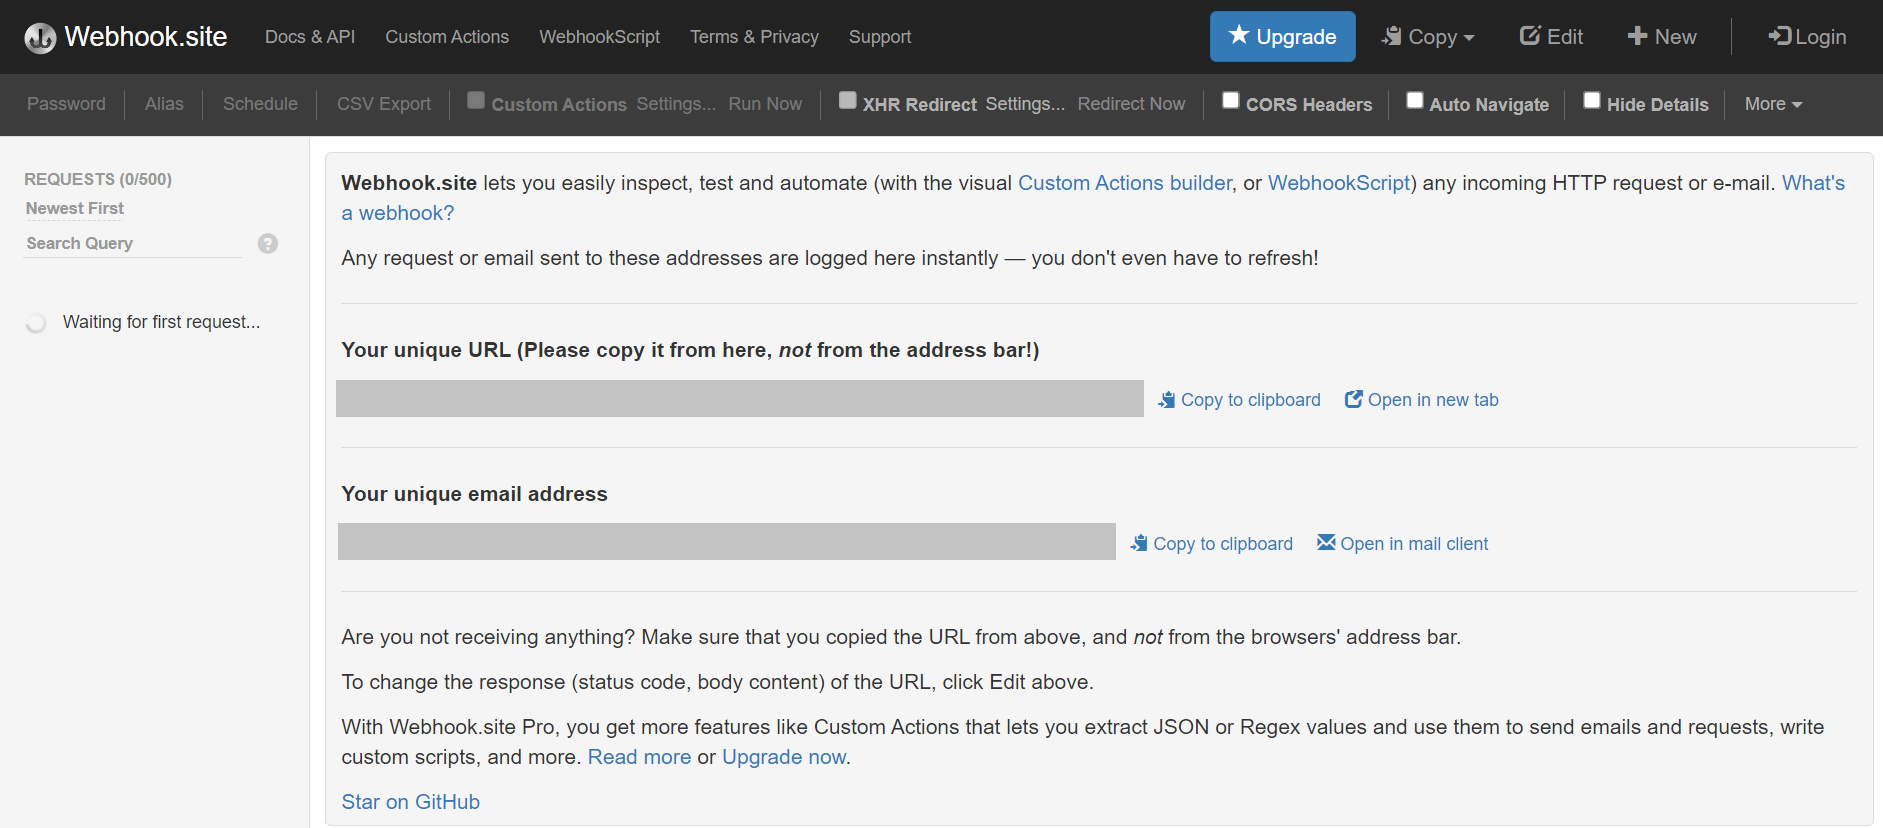Image resolution: width=1883 pixels, height=828 pixels.
Task: Click the Search Query input field
Action: point(134,243)
